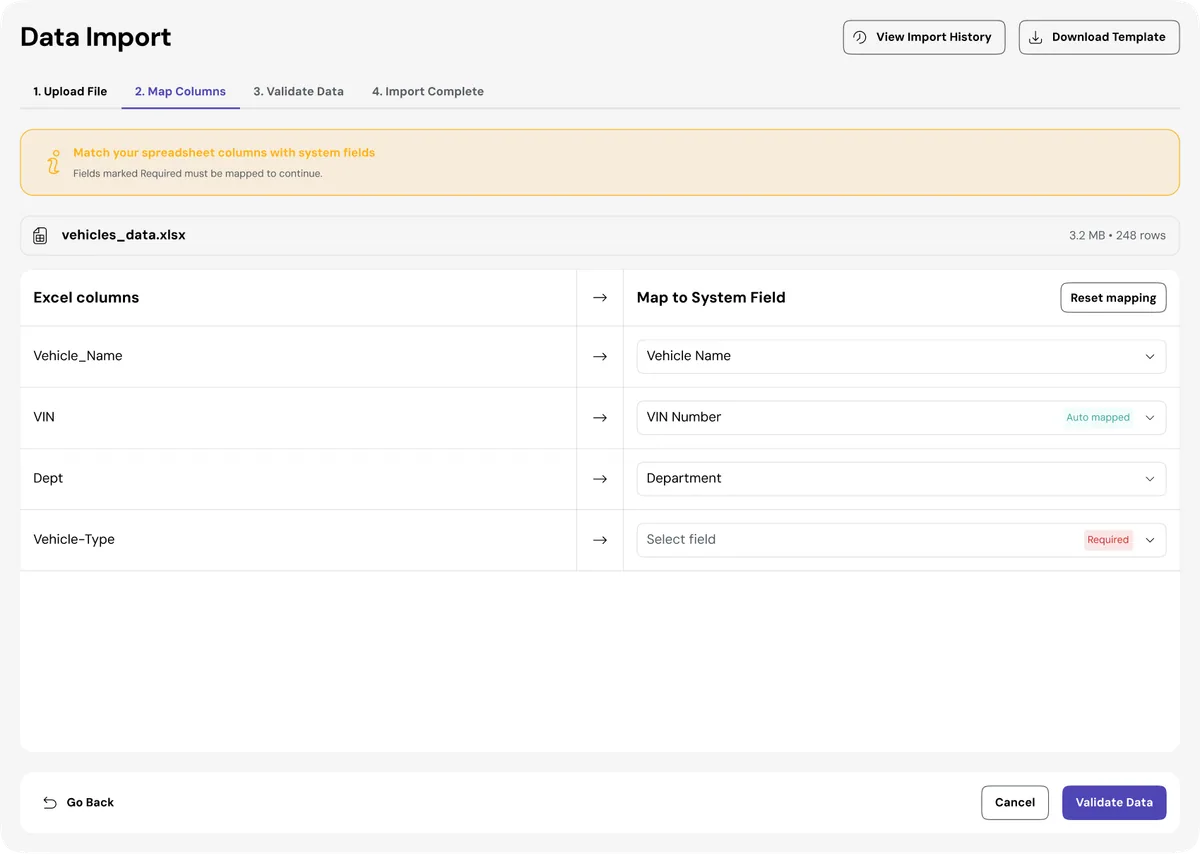Click the info icon in the yellow banner
This screenshot has height=854, width=1200.
53,161
